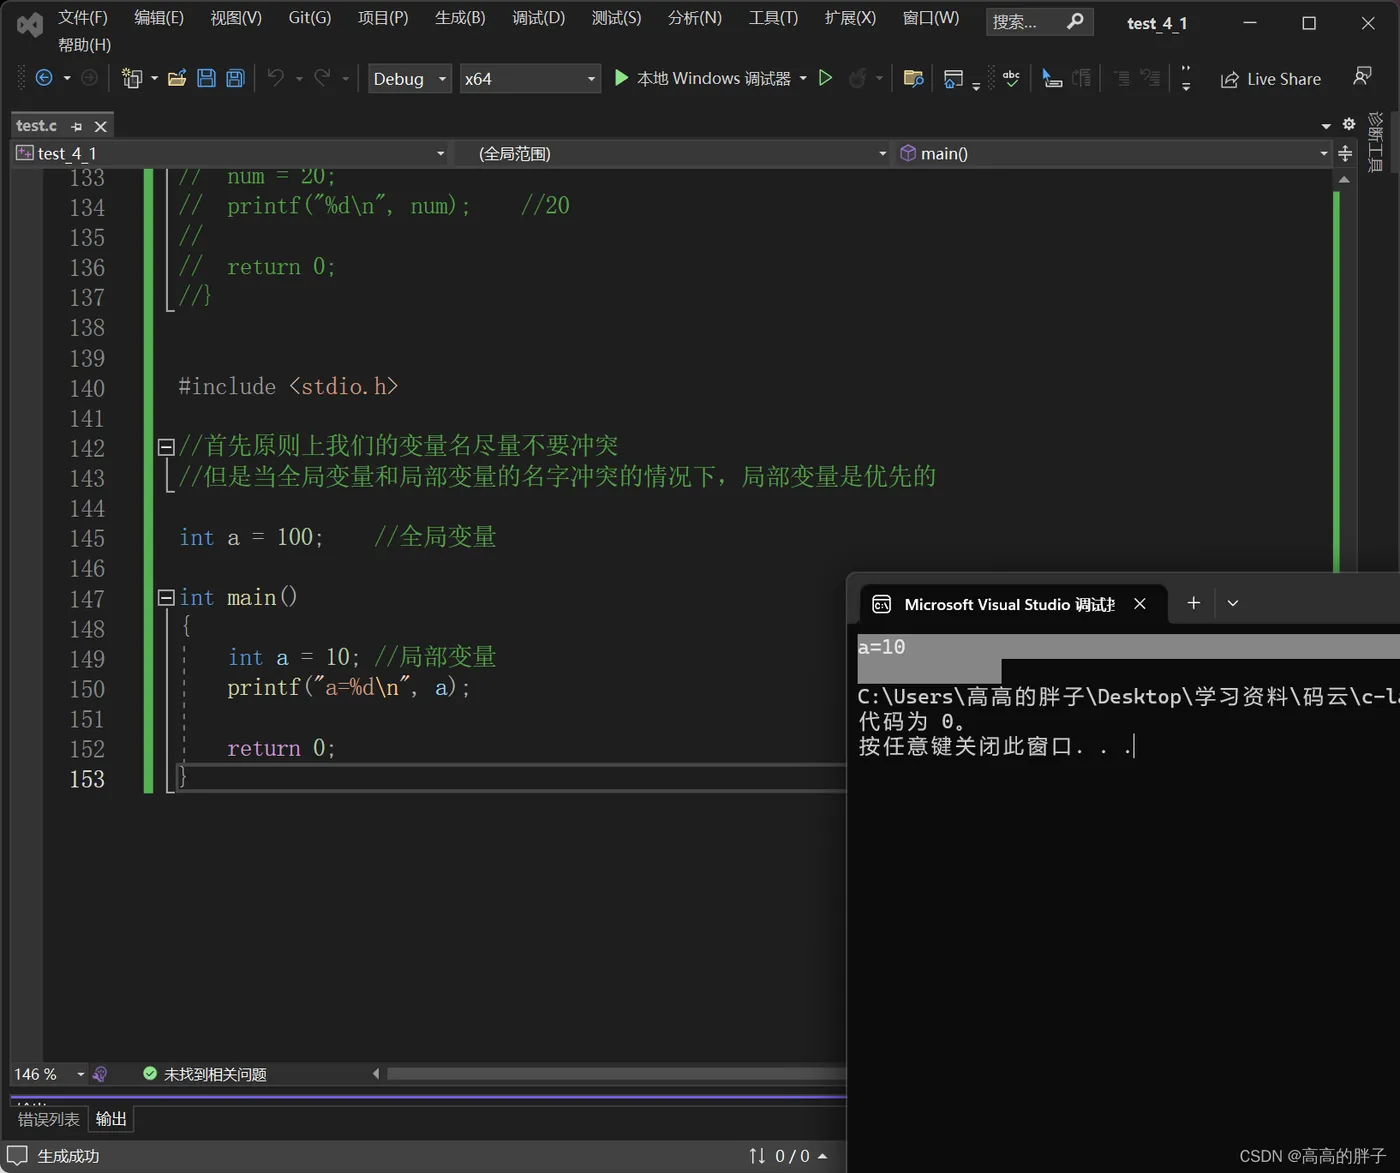
Task: Open the tab list dropdown arrow above the editor
Action: (x=1326, y=126)
